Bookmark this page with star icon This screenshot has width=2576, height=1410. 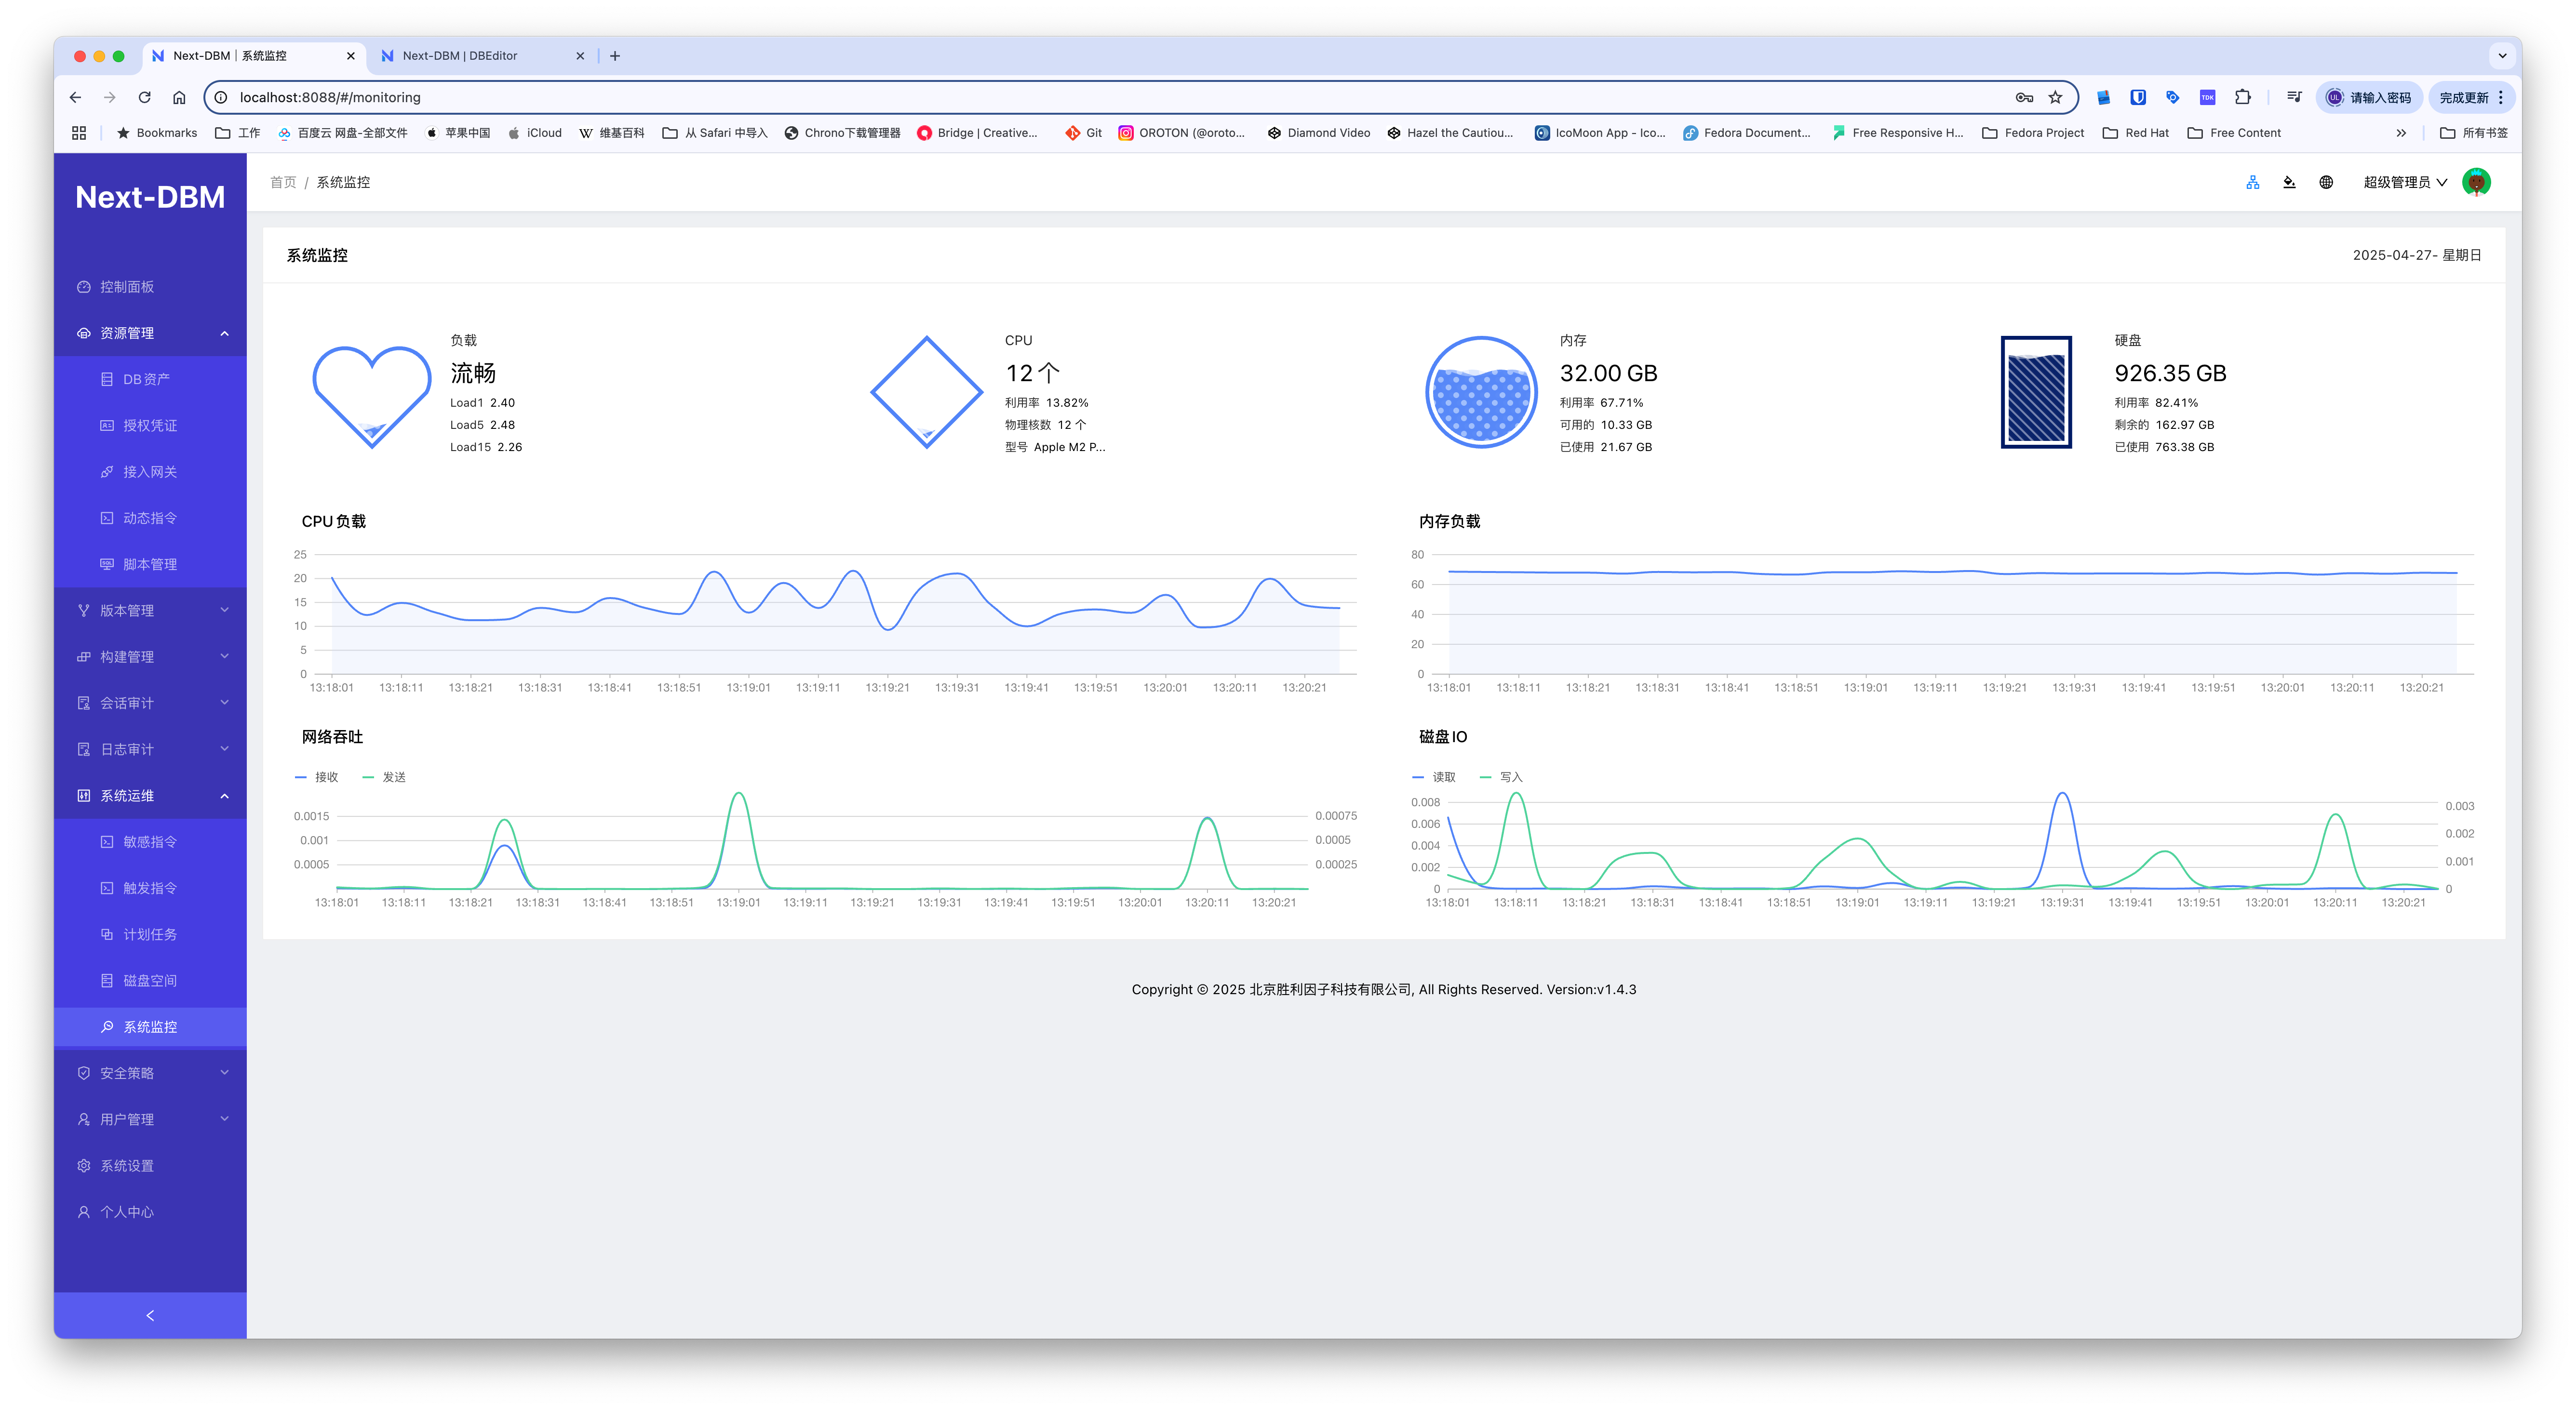(x=2055, y=97)
